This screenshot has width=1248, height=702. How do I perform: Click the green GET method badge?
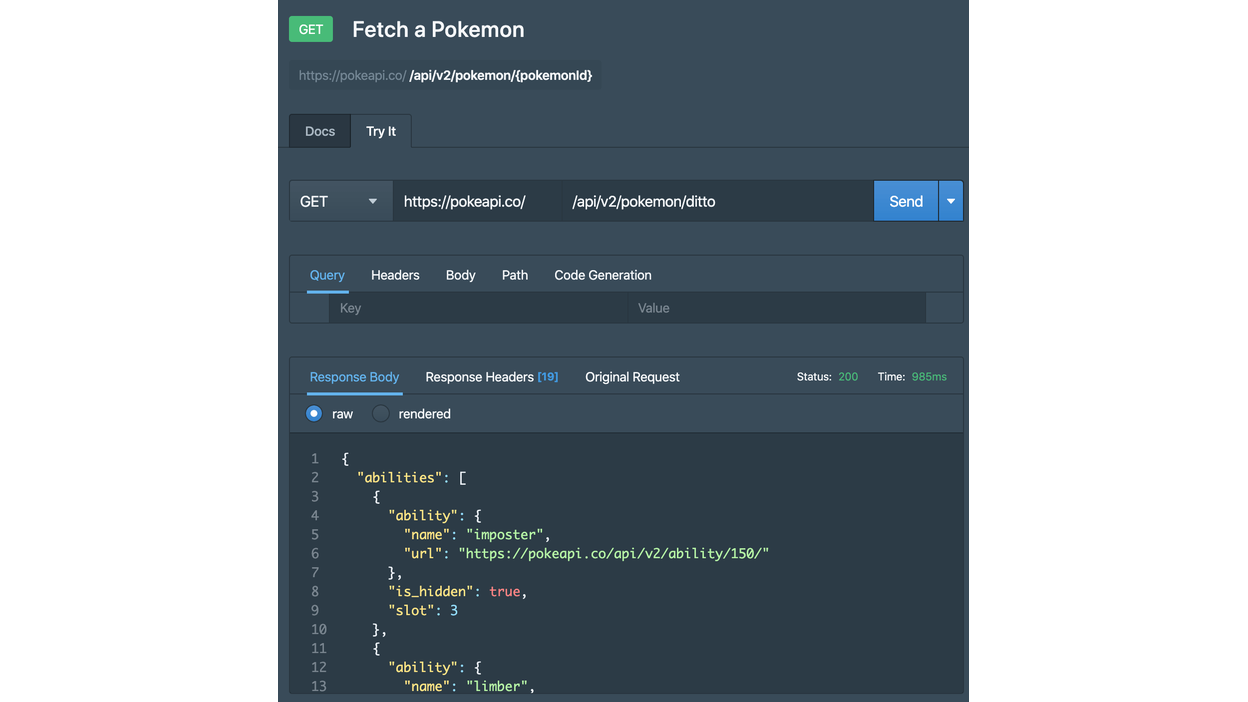point(310,29)
